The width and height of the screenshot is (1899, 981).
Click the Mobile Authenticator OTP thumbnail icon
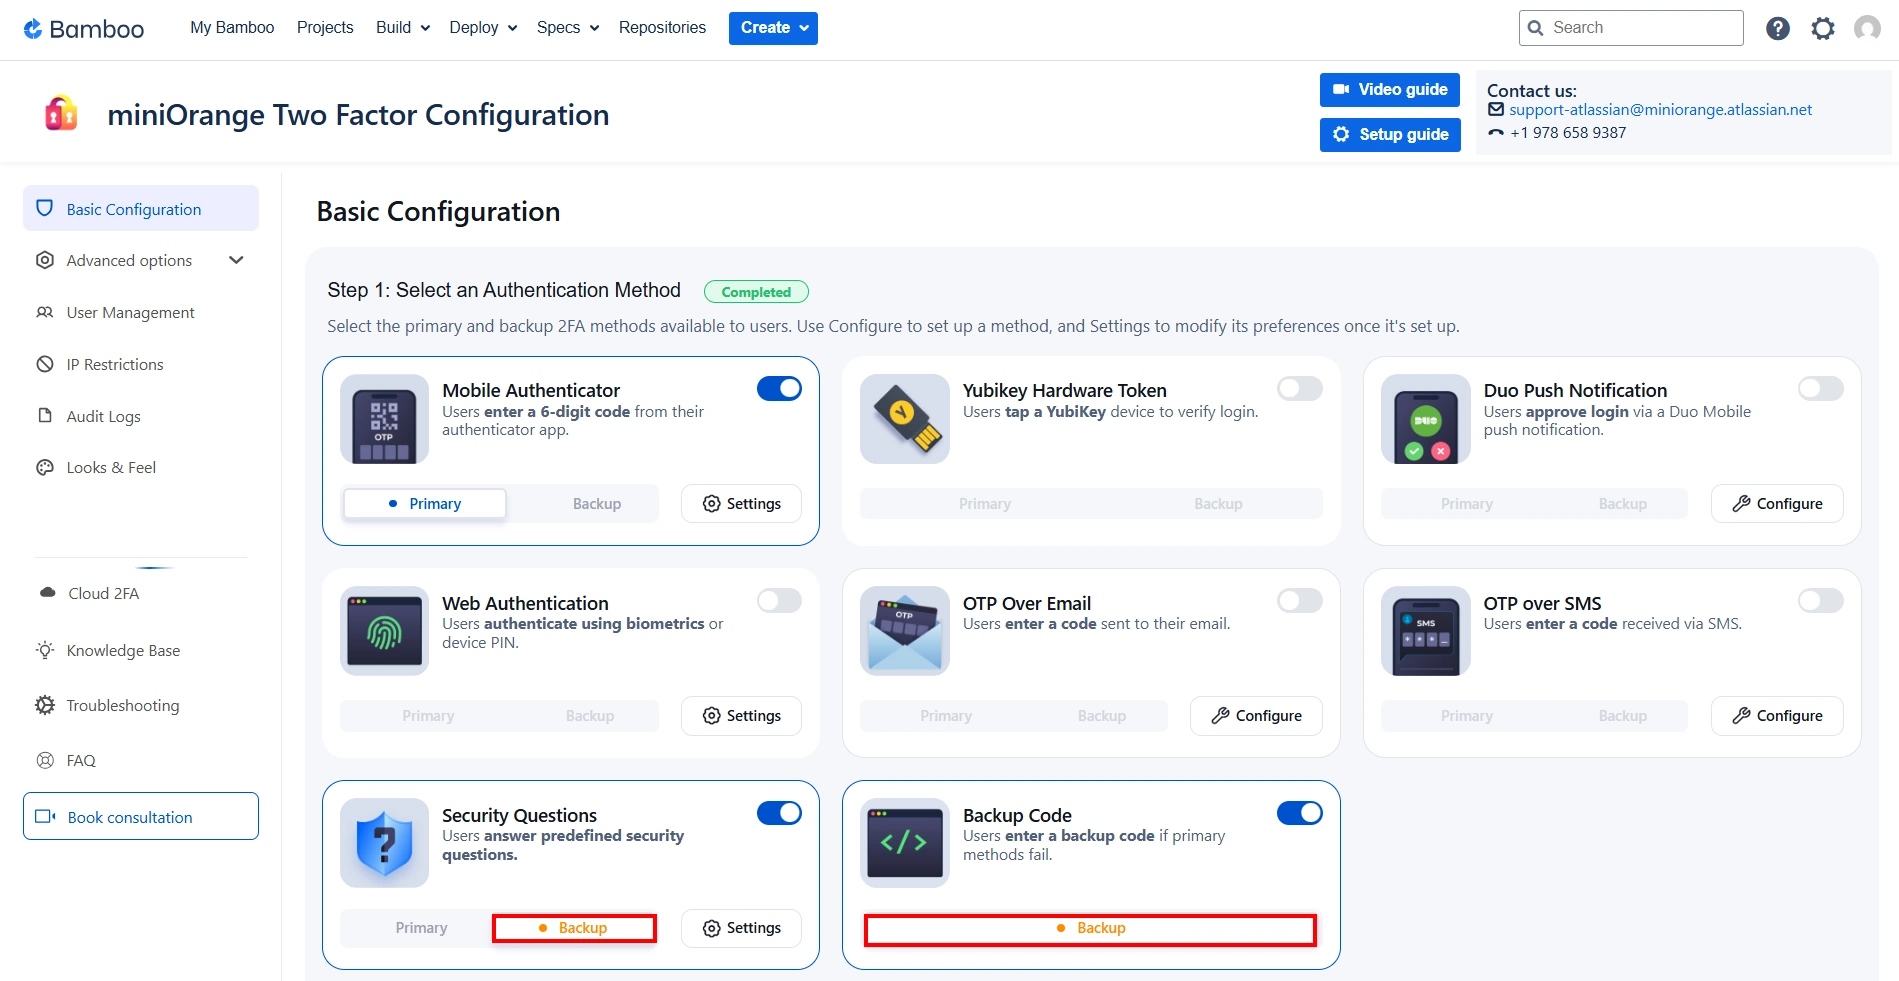click(x=384, y=419)
